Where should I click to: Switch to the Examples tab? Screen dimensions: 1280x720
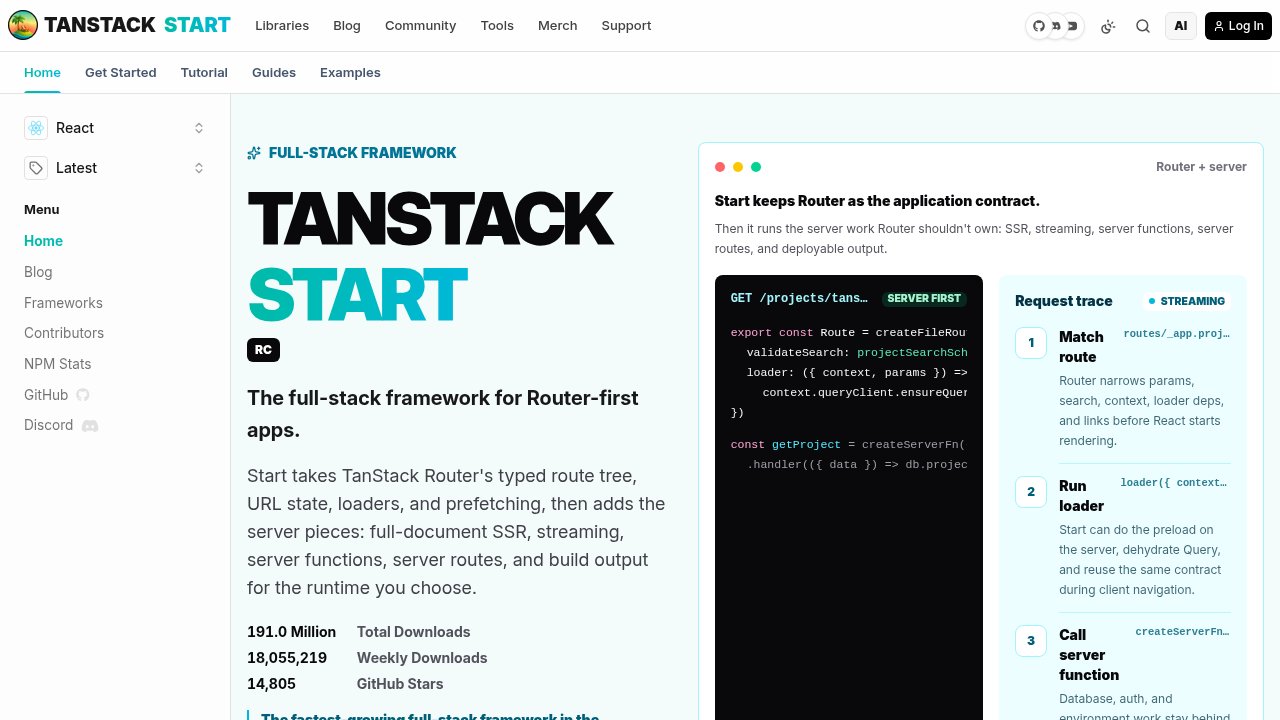pyautogui.click(x=350, y=73)
